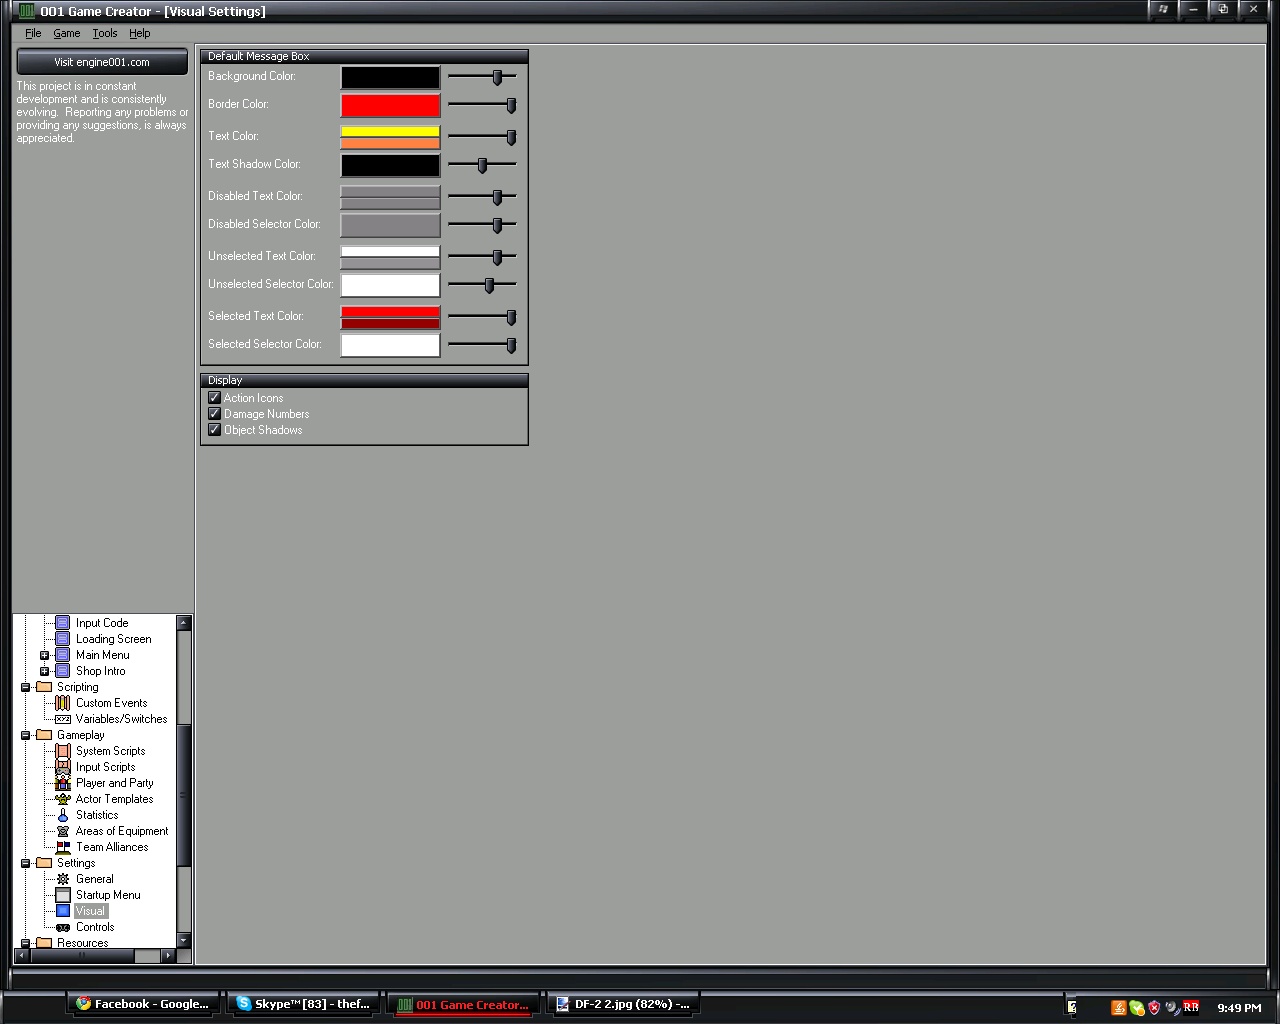1280x1024 pixels.
Task: Select Variables/Switches in the tree
Action: pyautogui.click(x=122, y=719)
